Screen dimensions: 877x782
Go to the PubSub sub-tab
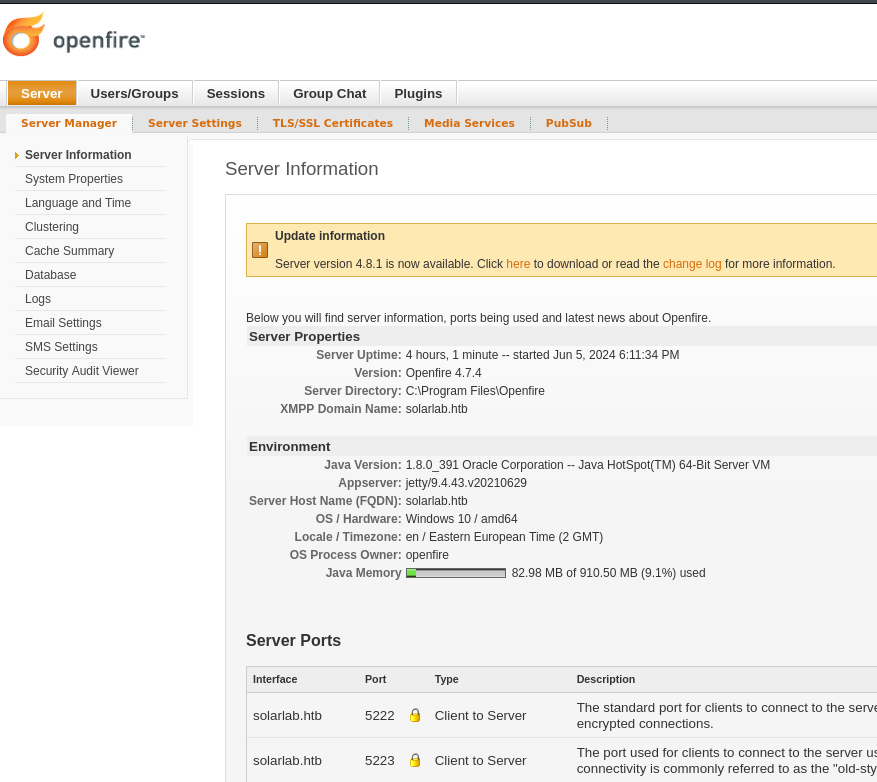pos(568,123)
